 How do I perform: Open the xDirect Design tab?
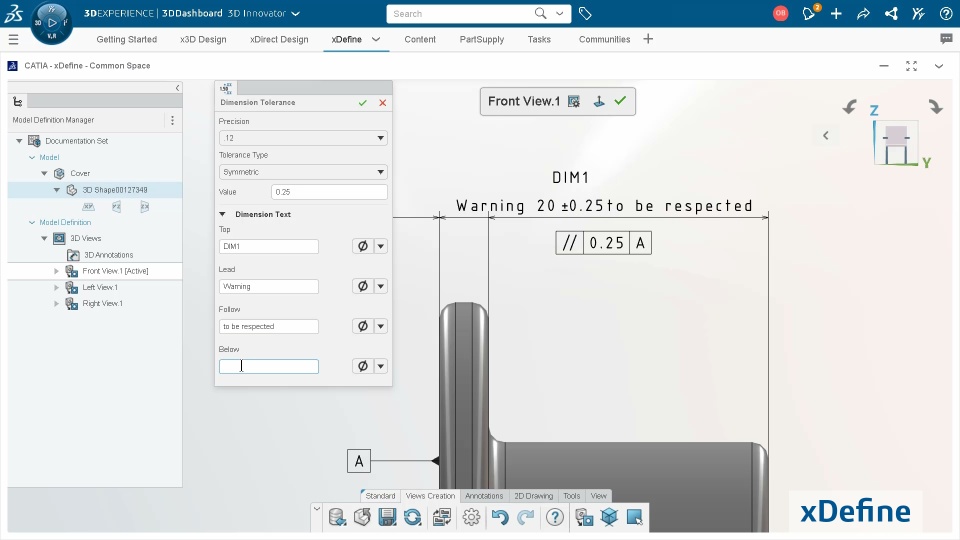tap(279, 39)
